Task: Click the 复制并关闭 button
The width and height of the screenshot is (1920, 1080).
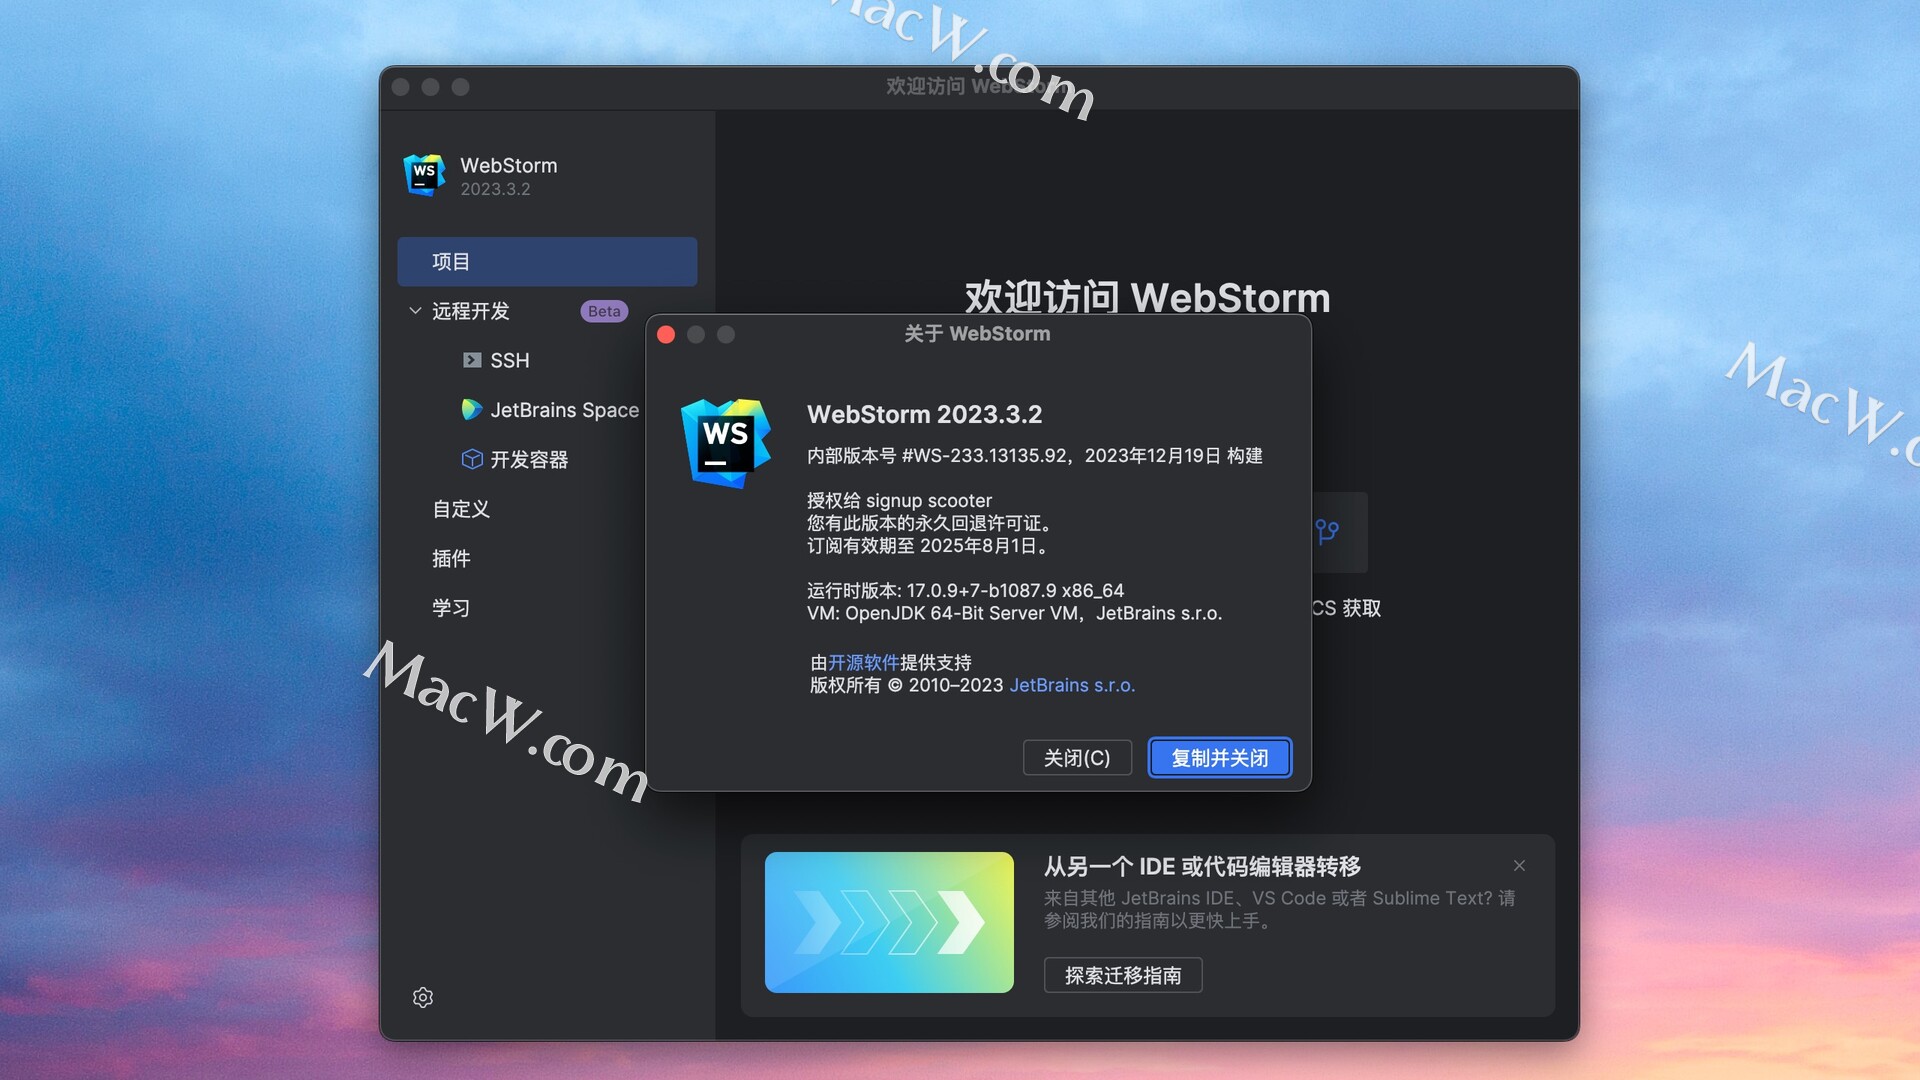Action: [x=1220, y=758]
